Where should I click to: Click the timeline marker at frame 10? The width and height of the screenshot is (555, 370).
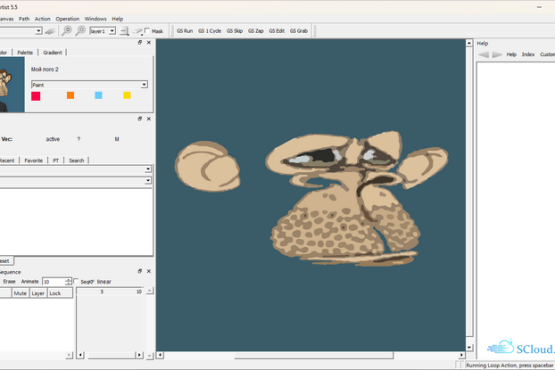139,292
